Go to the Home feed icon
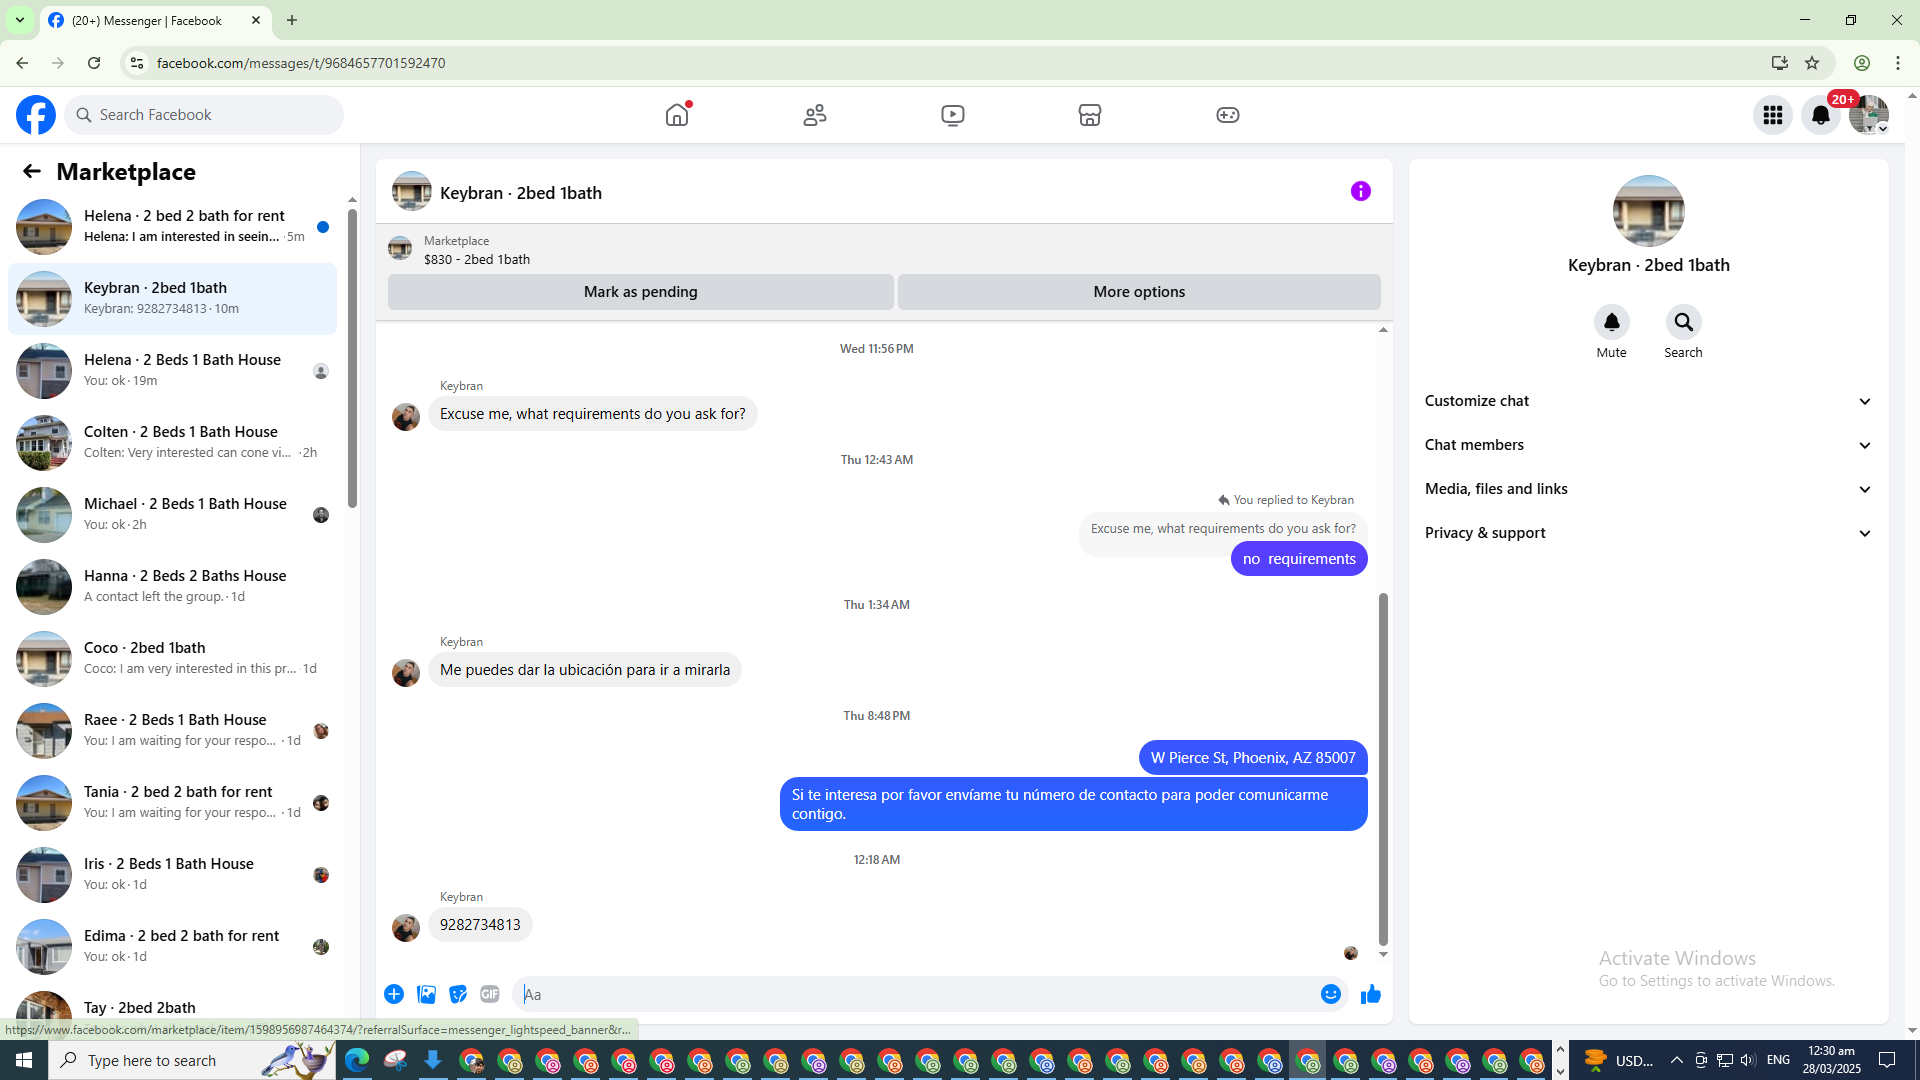This screenshot has width=1920, height=1080. [x=677, y=115]
